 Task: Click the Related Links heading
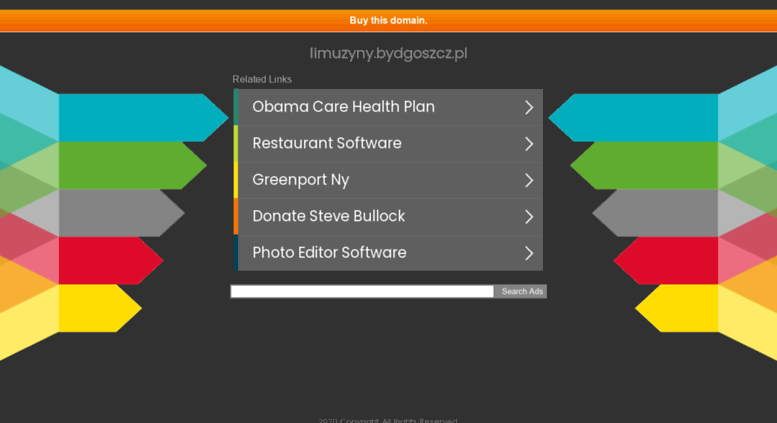click(262, 79)
